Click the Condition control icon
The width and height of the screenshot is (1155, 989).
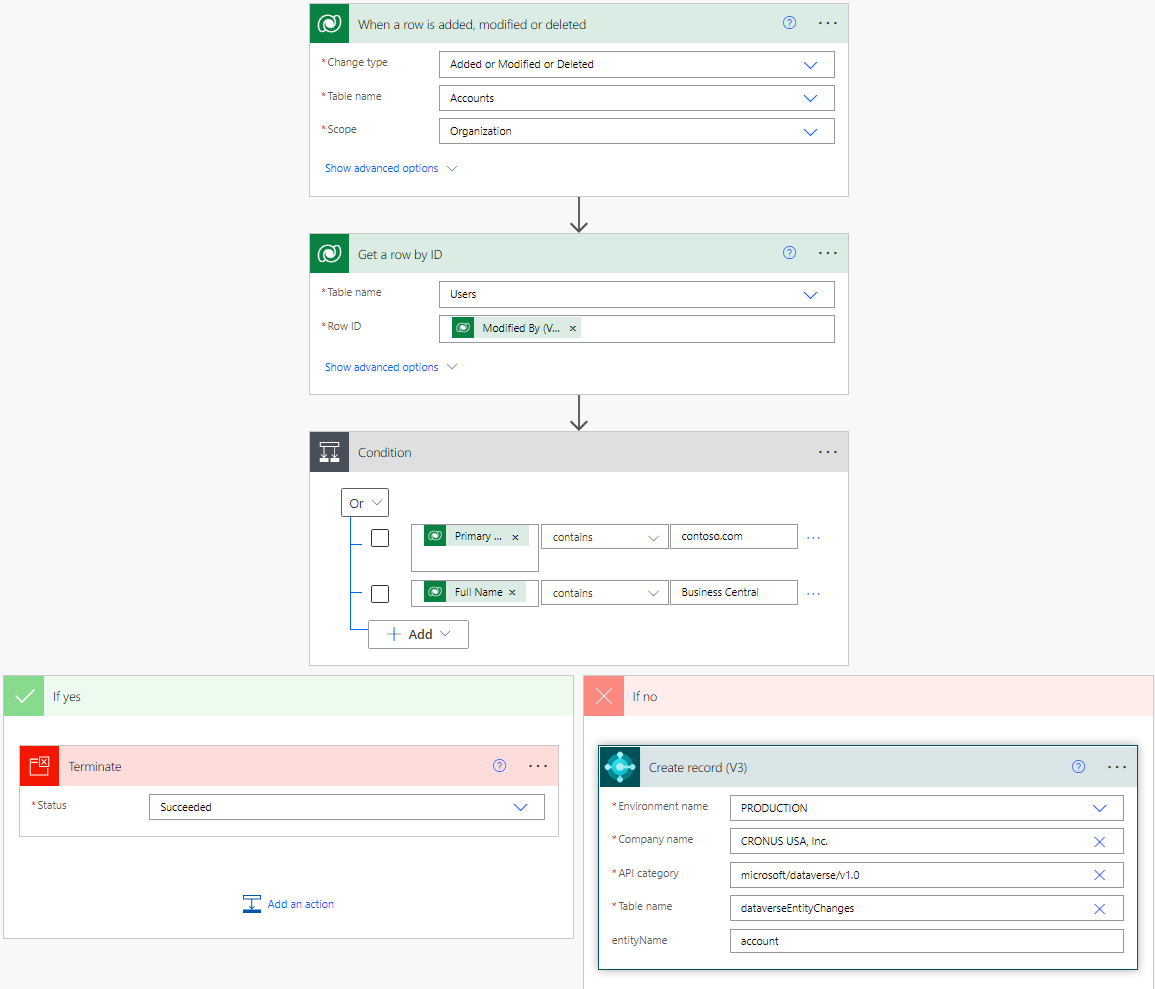(329, 451)
